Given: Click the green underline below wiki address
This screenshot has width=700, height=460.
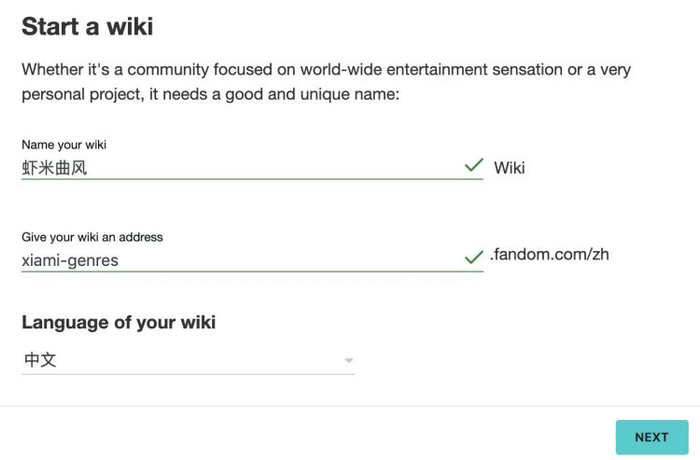Looking at the screenshot, I should click(252, 272).
